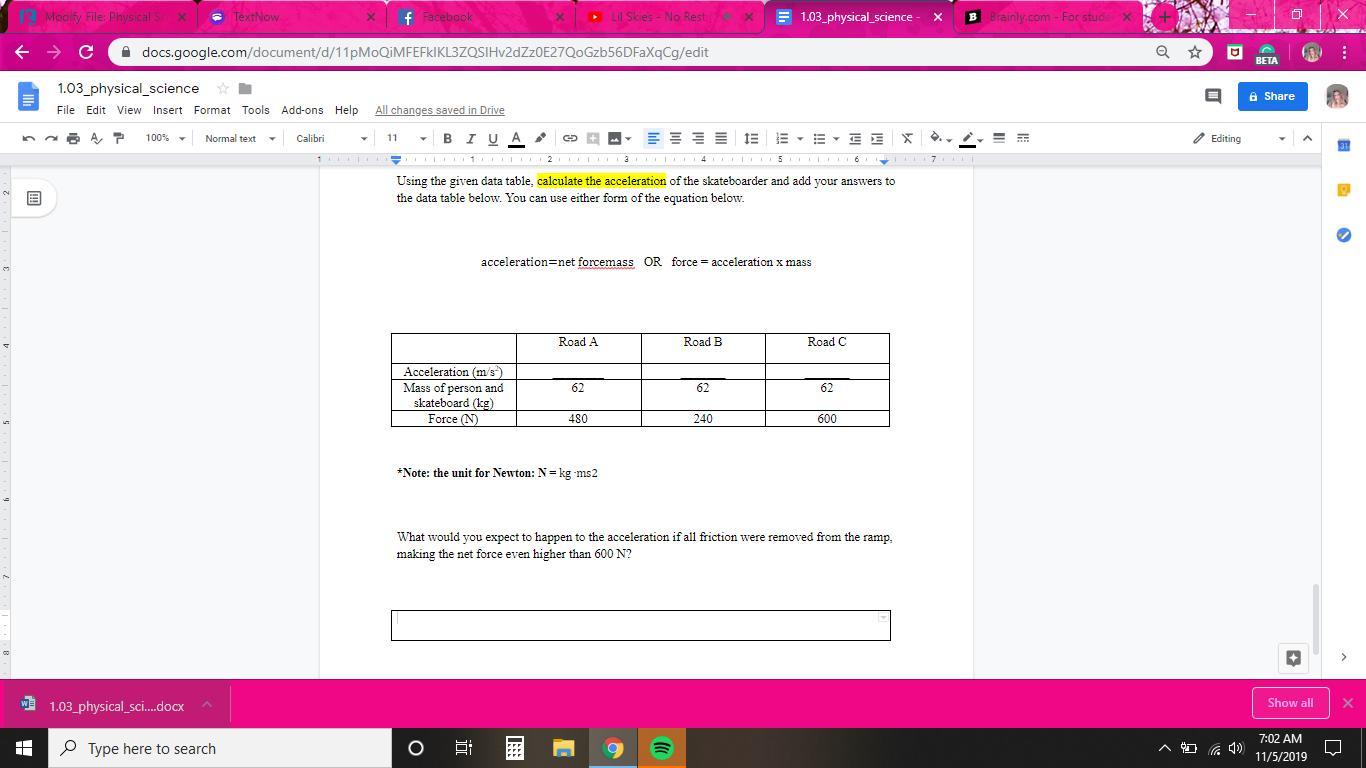Open comment history in Docs header
The image size is (1366, 768).
[1213, 96]
